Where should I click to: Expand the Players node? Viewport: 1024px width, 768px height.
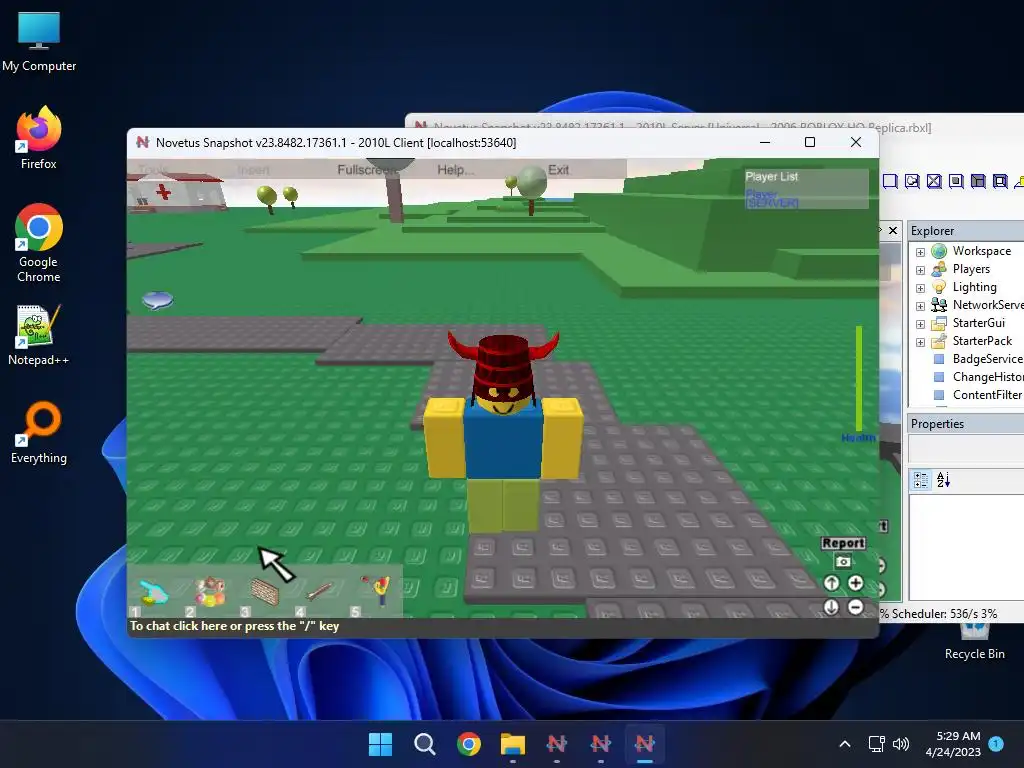(x=920, y=270)
